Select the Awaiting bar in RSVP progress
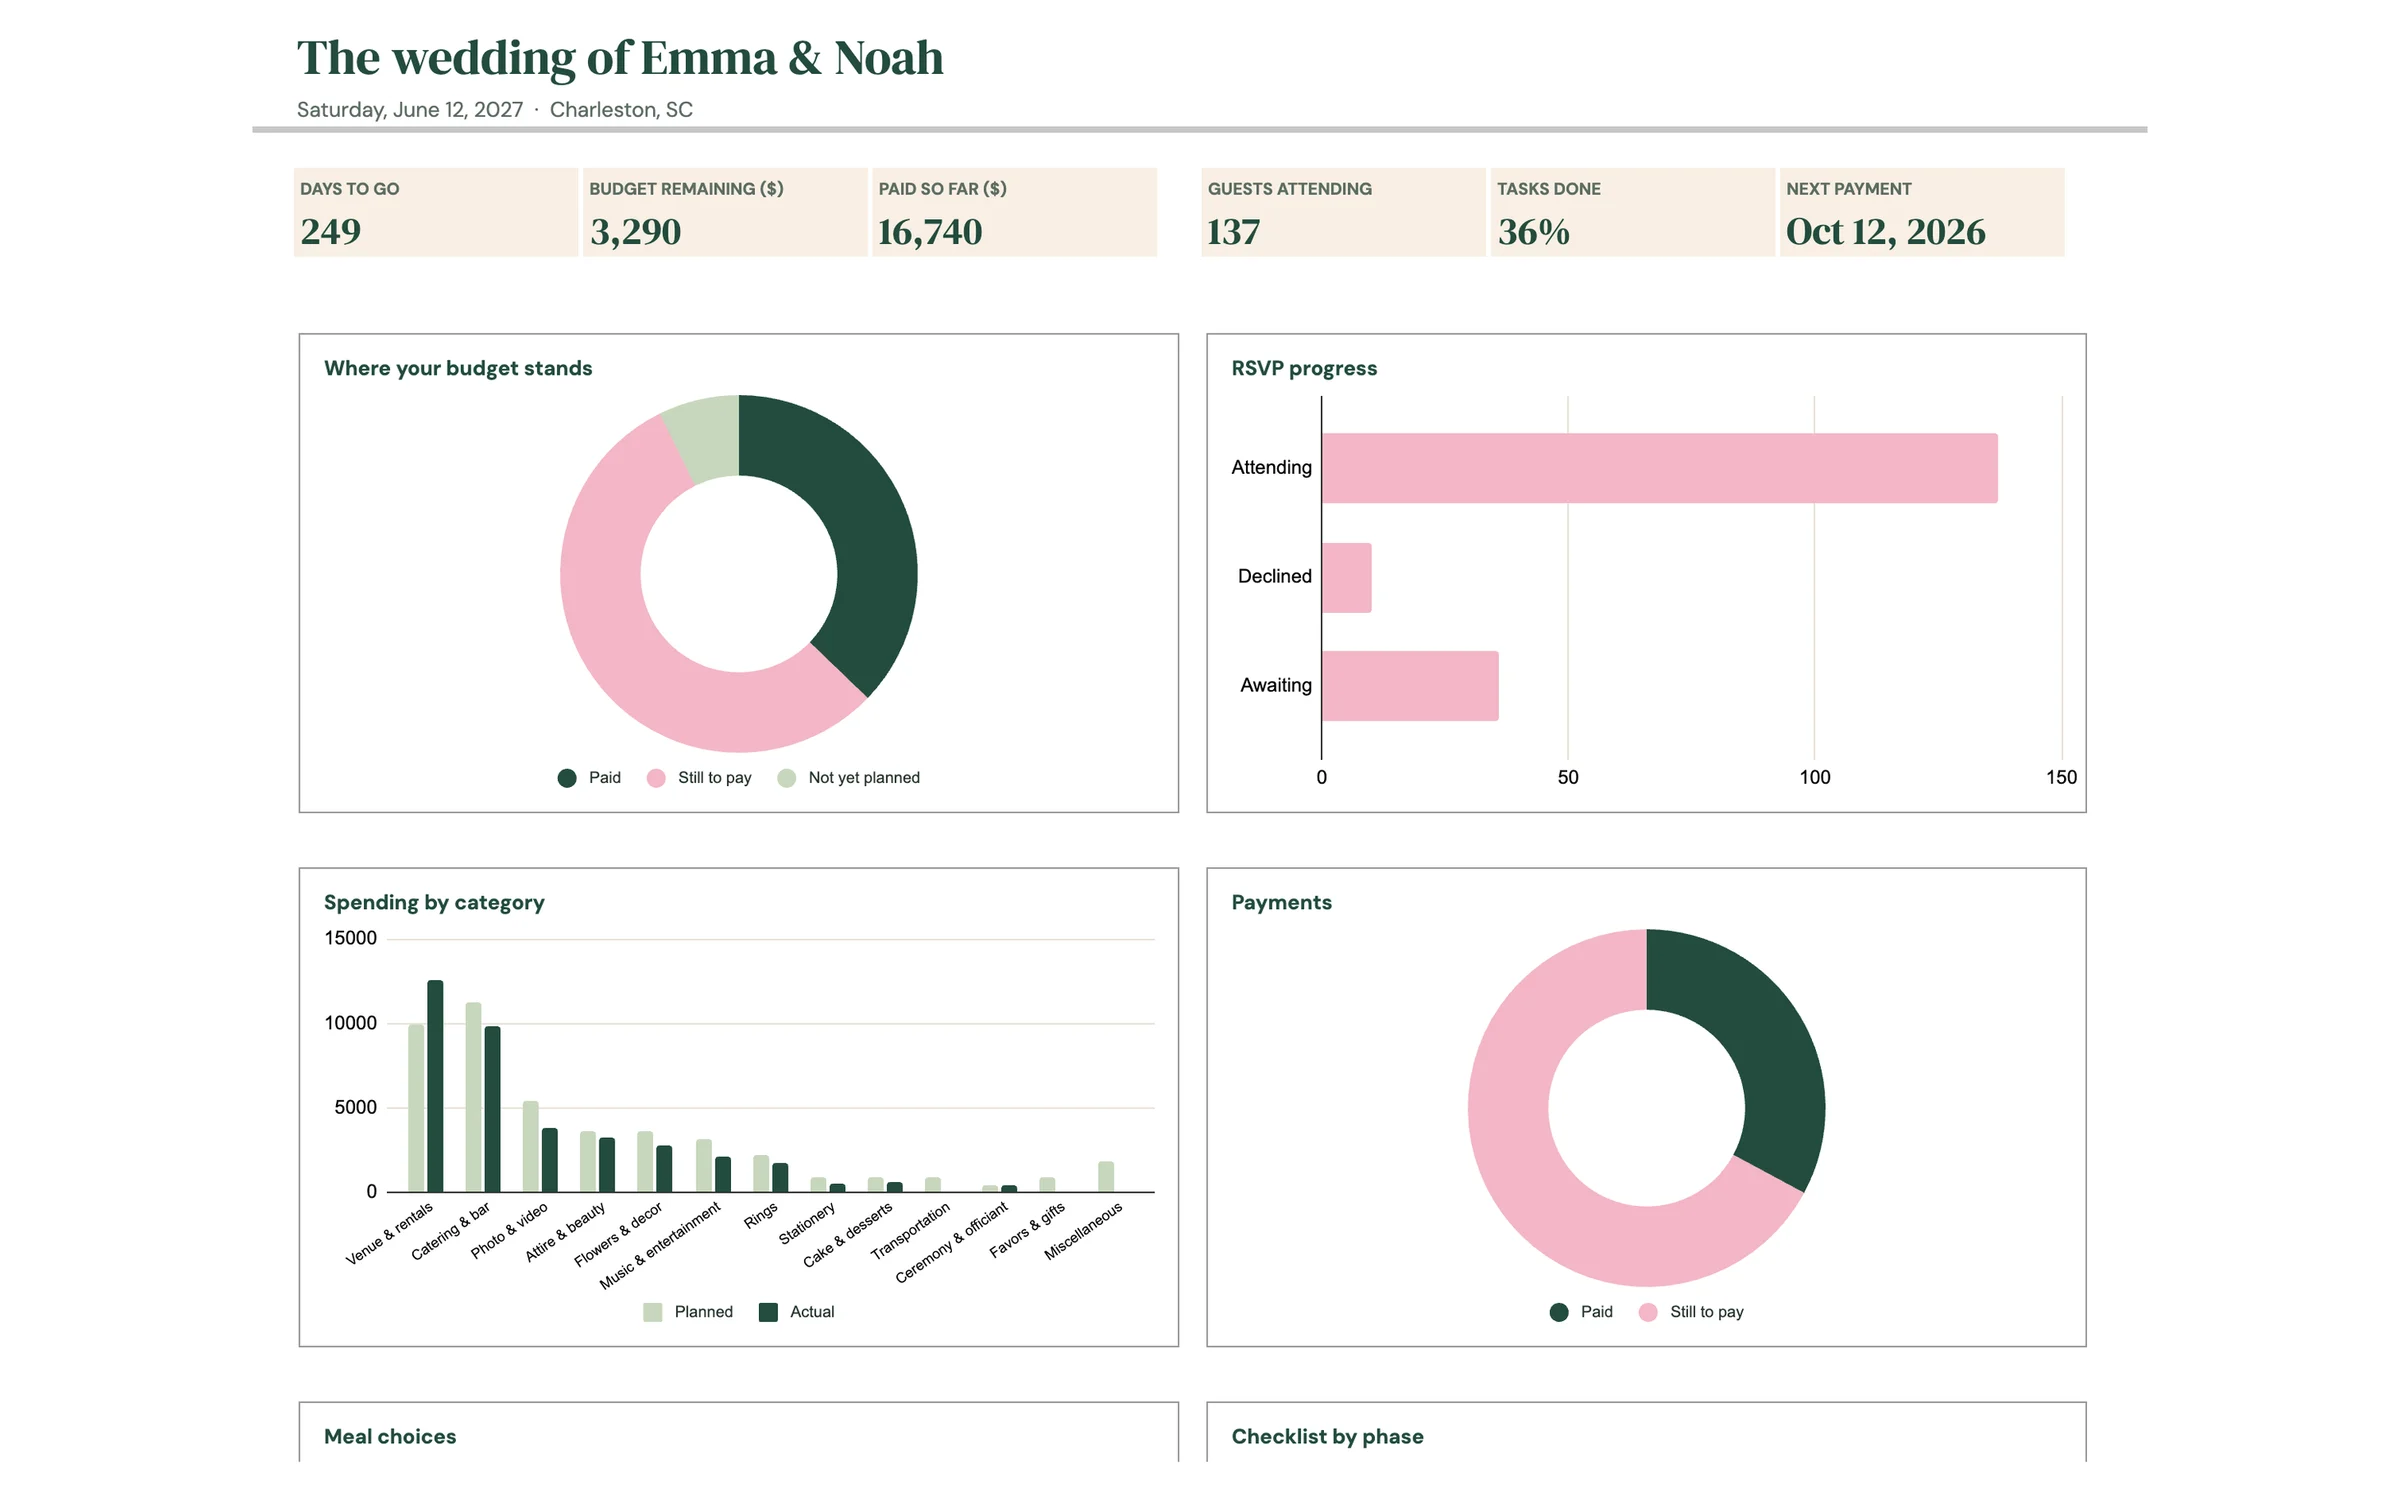This screenshot has width=2400, height=1500. pyautogui.click(x=1410, y=686)
